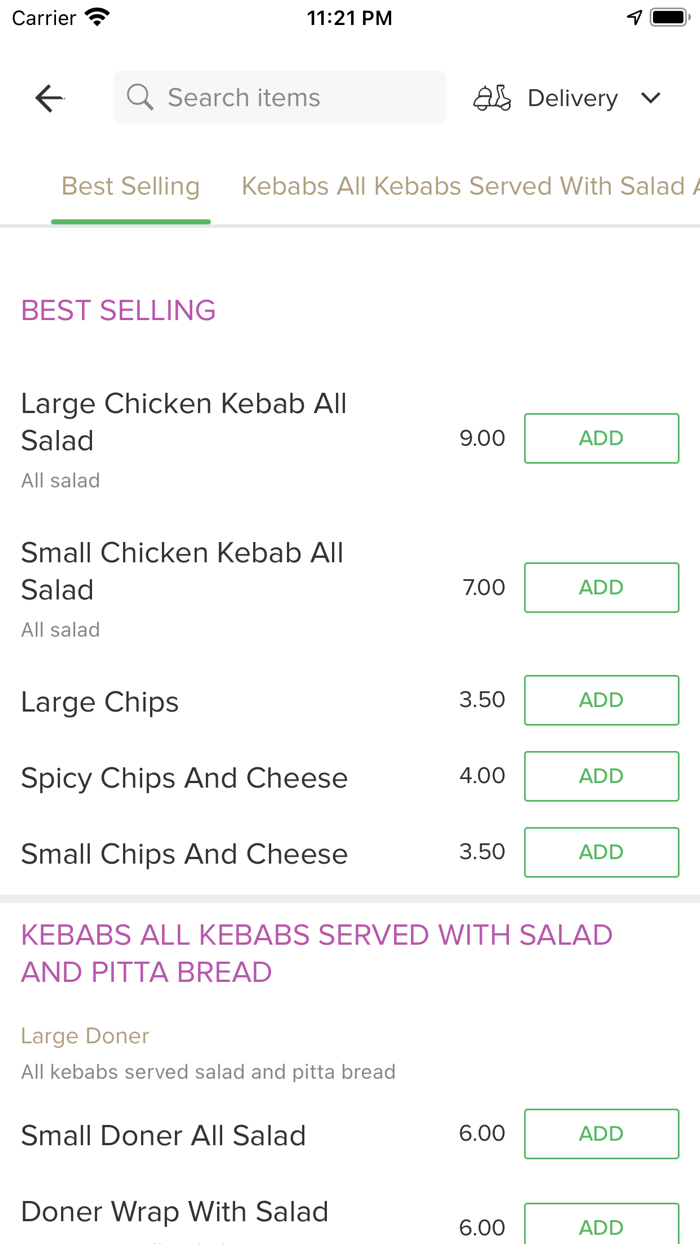
Task: Add Doner Wrap With Salad
Action: pos(601,1226)
